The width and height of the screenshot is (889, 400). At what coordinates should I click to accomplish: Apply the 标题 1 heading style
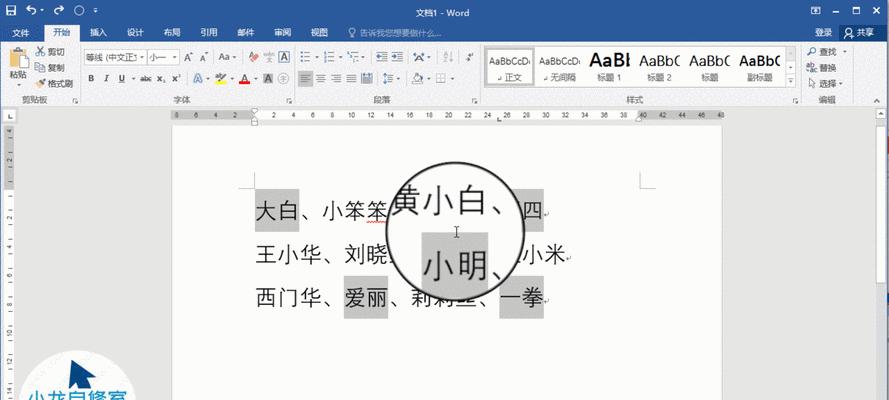coord(609,67)
